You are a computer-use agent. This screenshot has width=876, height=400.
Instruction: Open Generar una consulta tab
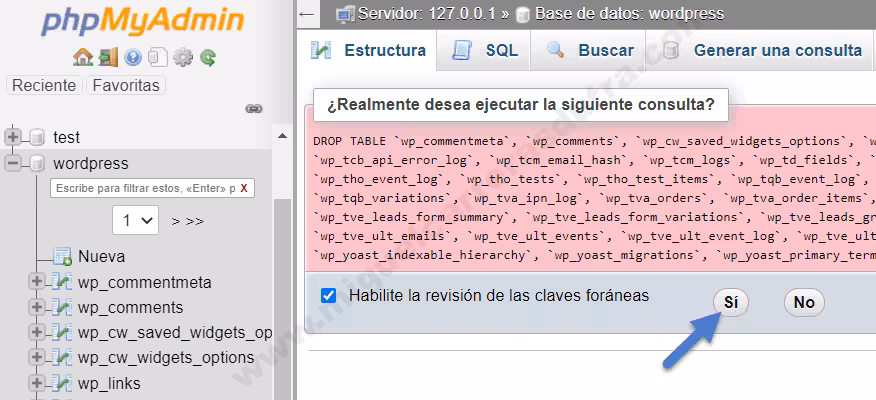tap(760, 50)
